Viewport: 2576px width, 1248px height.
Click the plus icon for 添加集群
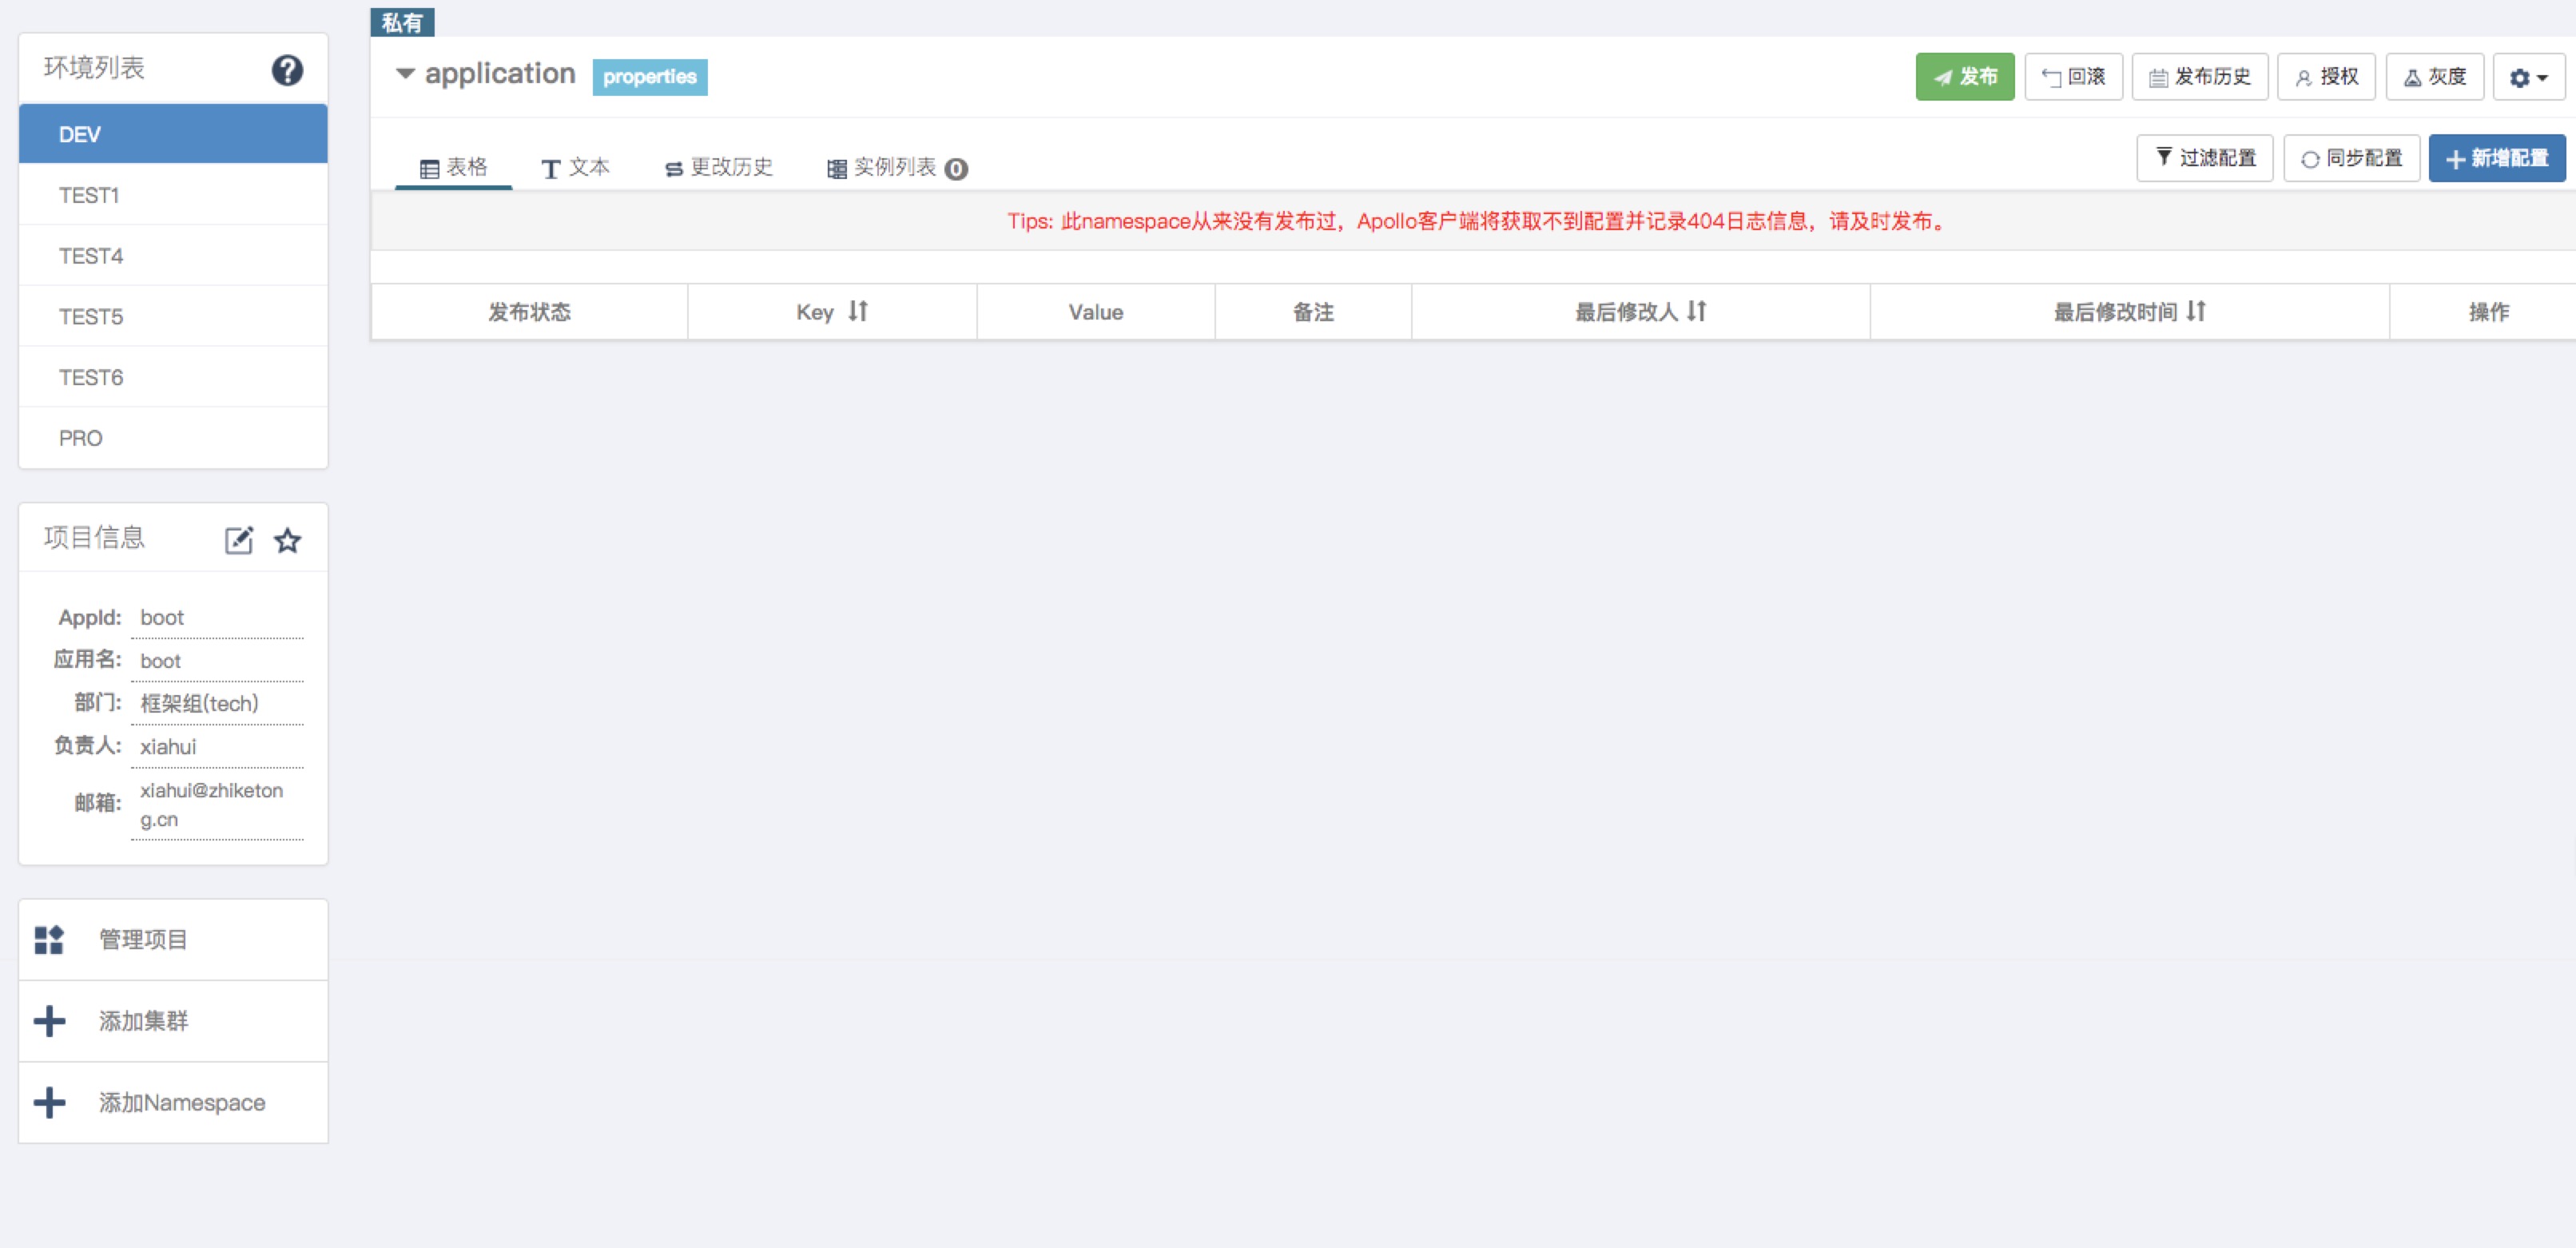tap(49, 1021)
